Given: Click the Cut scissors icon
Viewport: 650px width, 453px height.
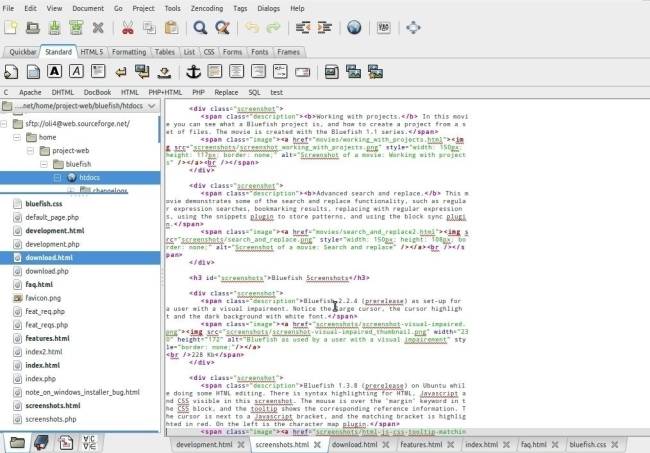Looking at the screenshot, I should tap(128, 28).
